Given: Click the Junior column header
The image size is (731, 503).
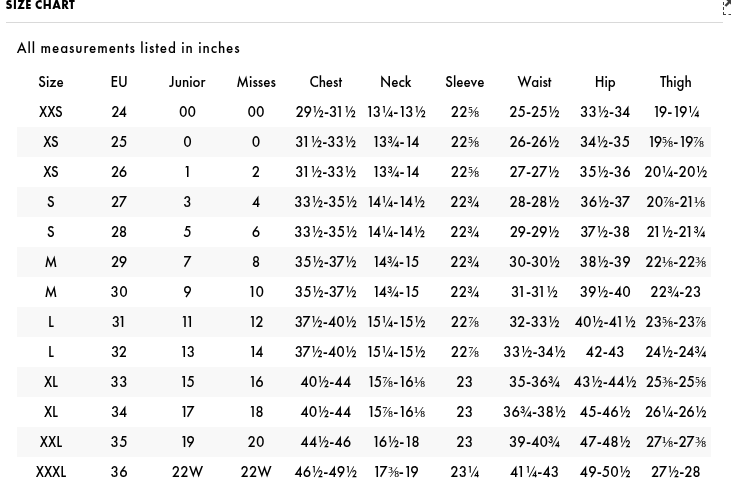Looking at the screenshot, I should 187,82.
